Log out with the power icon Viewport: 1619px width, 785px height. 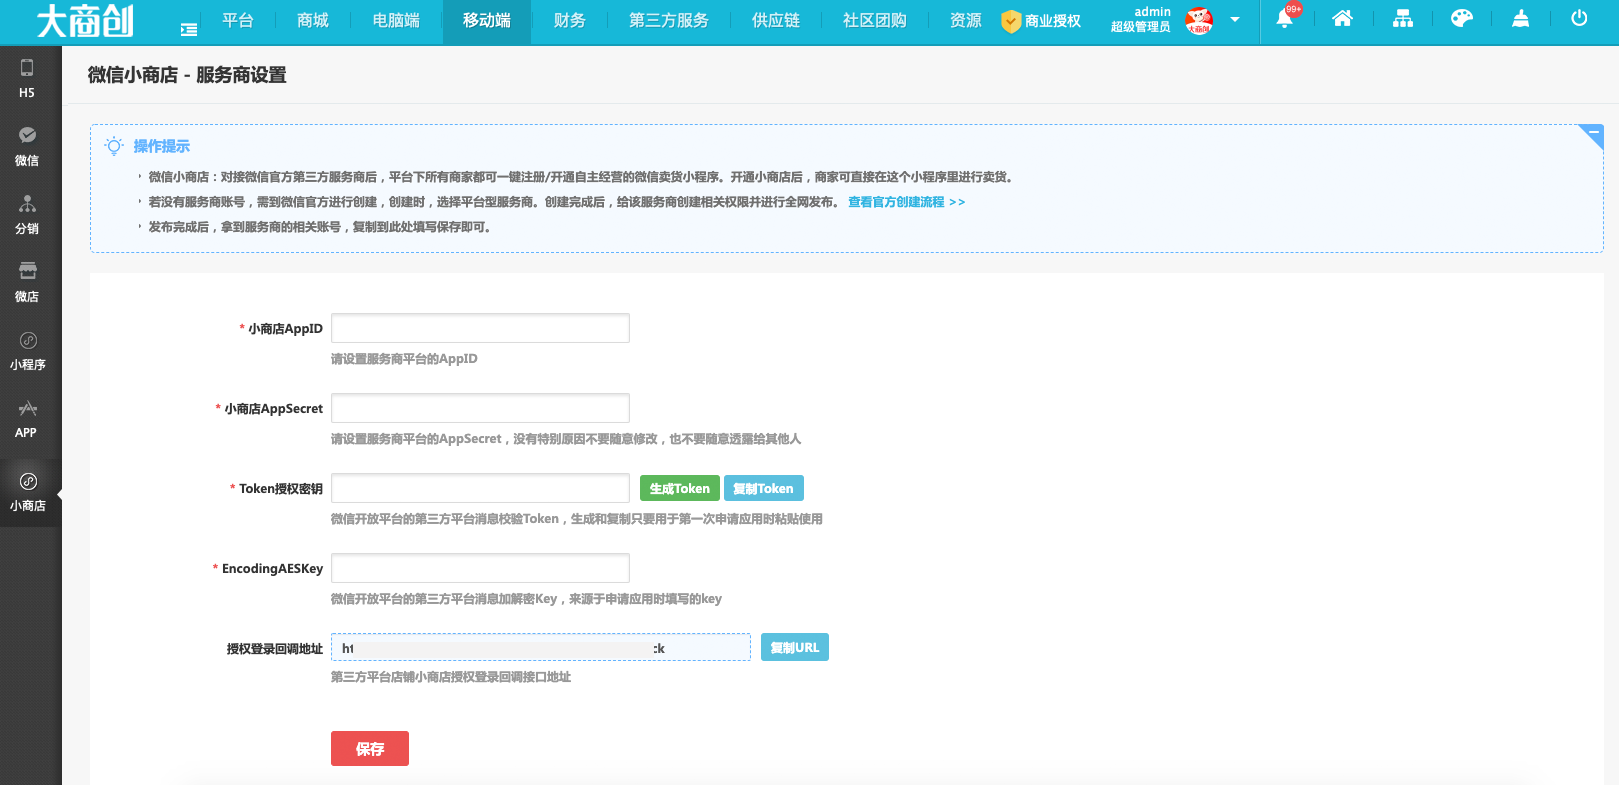(1579, 18)
